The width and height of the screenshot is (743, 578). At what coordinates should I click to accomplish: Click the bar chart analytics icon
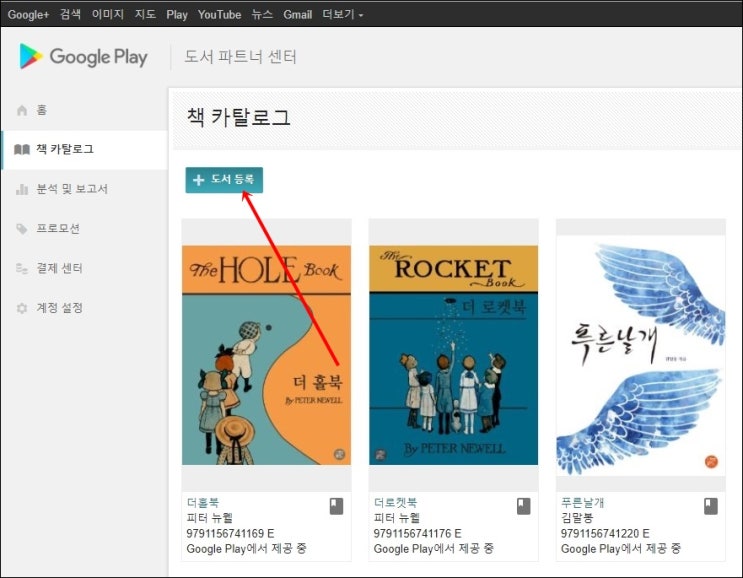[x=22, y=190]
